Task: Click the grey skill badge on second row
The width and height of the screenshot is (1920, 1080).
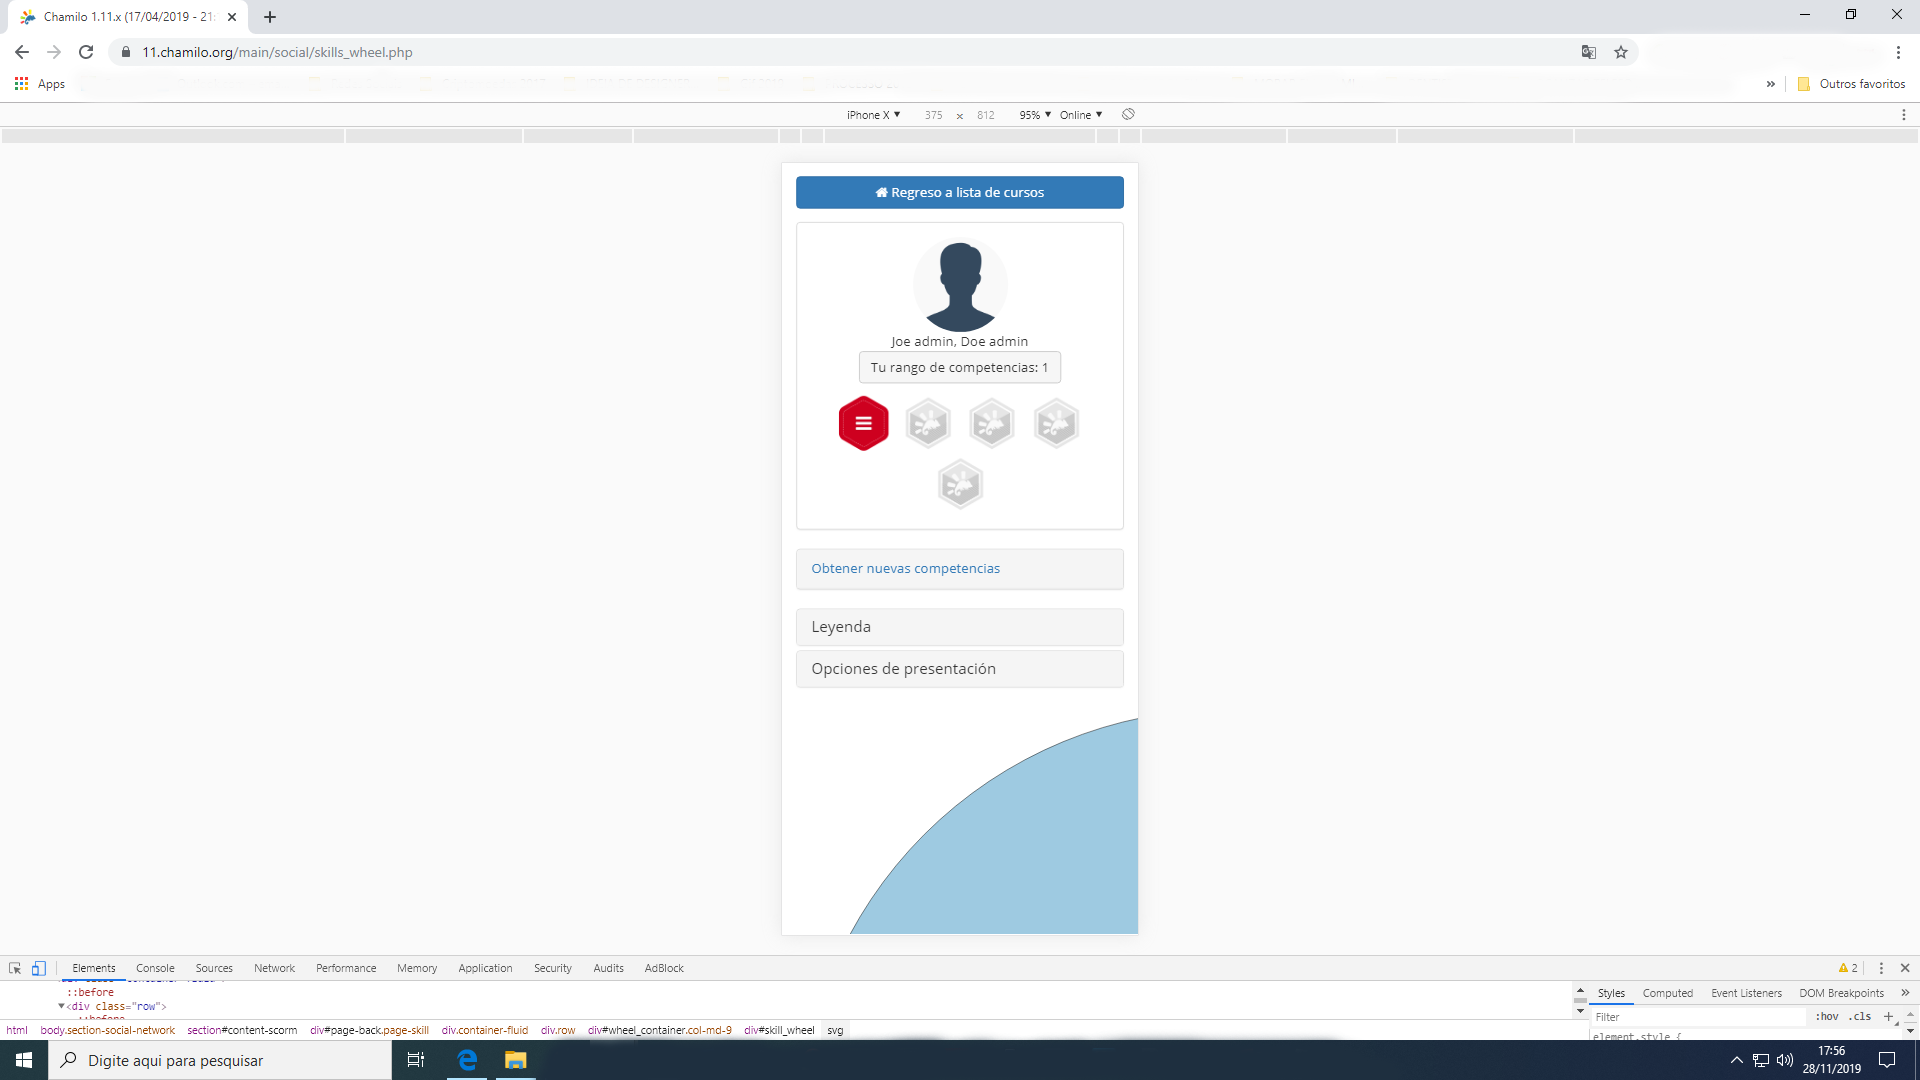Action: coord(960,484)
